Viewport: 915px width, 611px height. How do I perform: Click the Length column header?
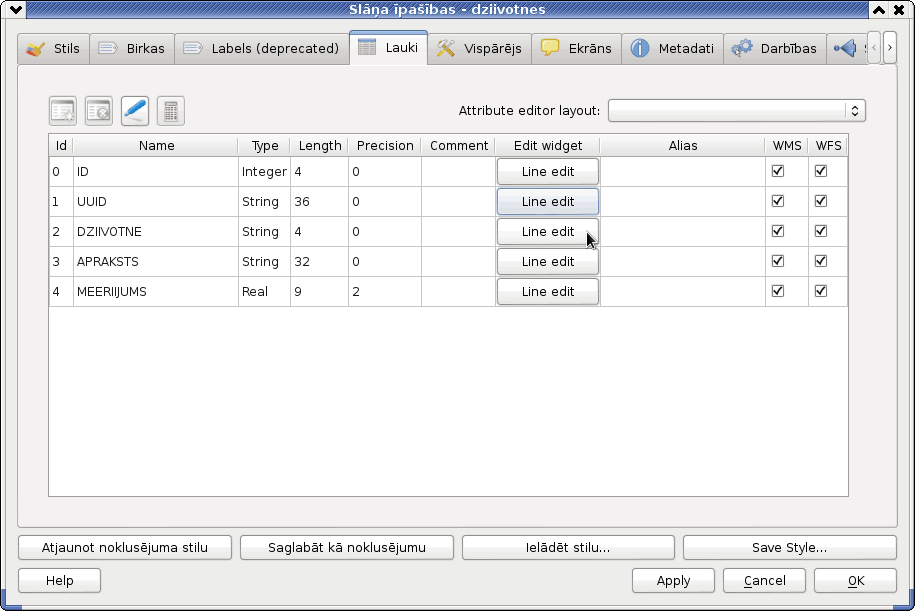pos(320,146)
